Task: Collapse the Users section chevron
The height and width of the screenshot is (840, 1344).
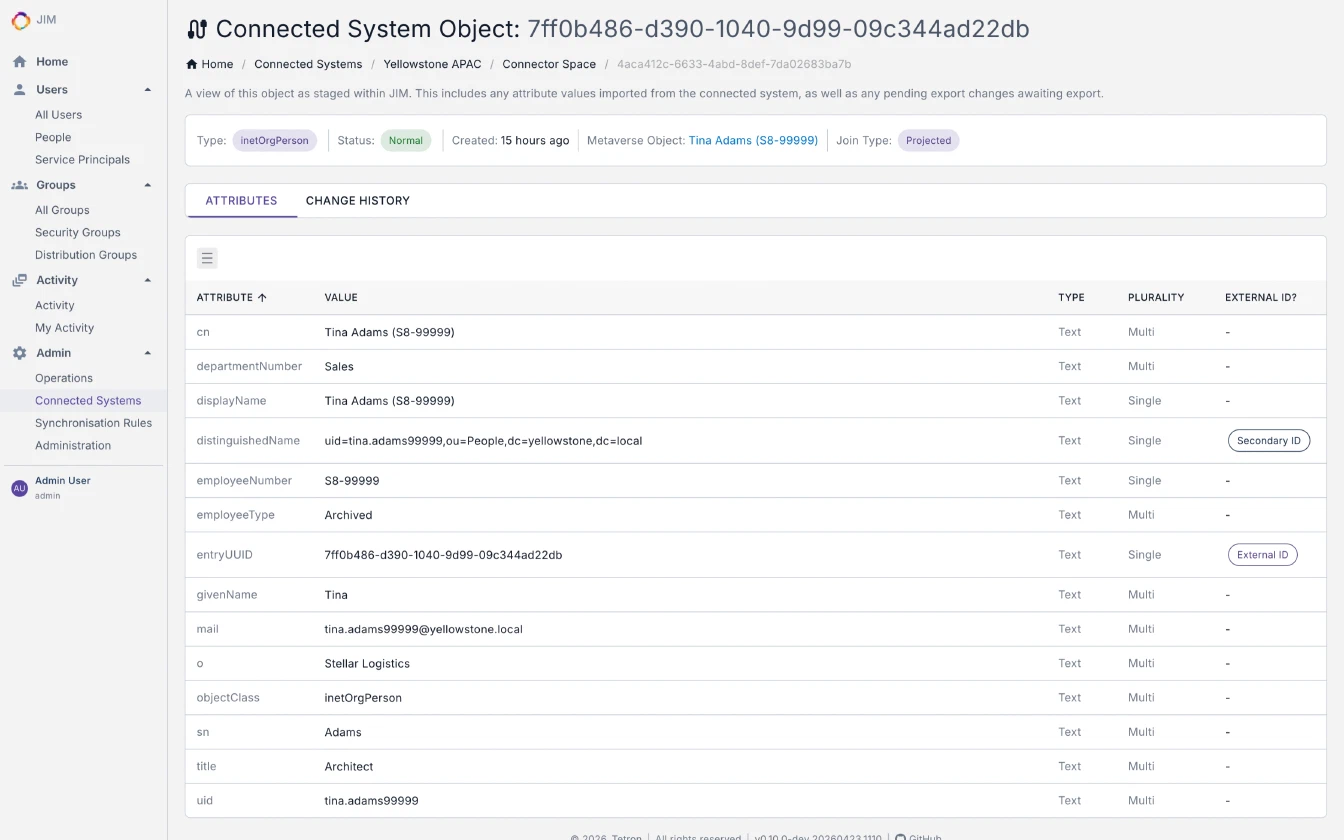Action: tap(148, 89)
